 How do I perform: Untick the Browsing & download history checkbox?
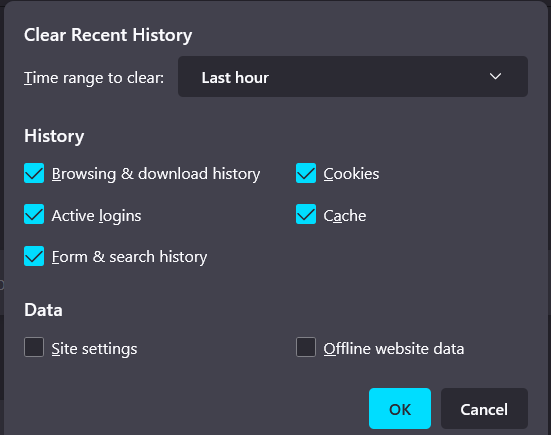(x=34, y=173)
